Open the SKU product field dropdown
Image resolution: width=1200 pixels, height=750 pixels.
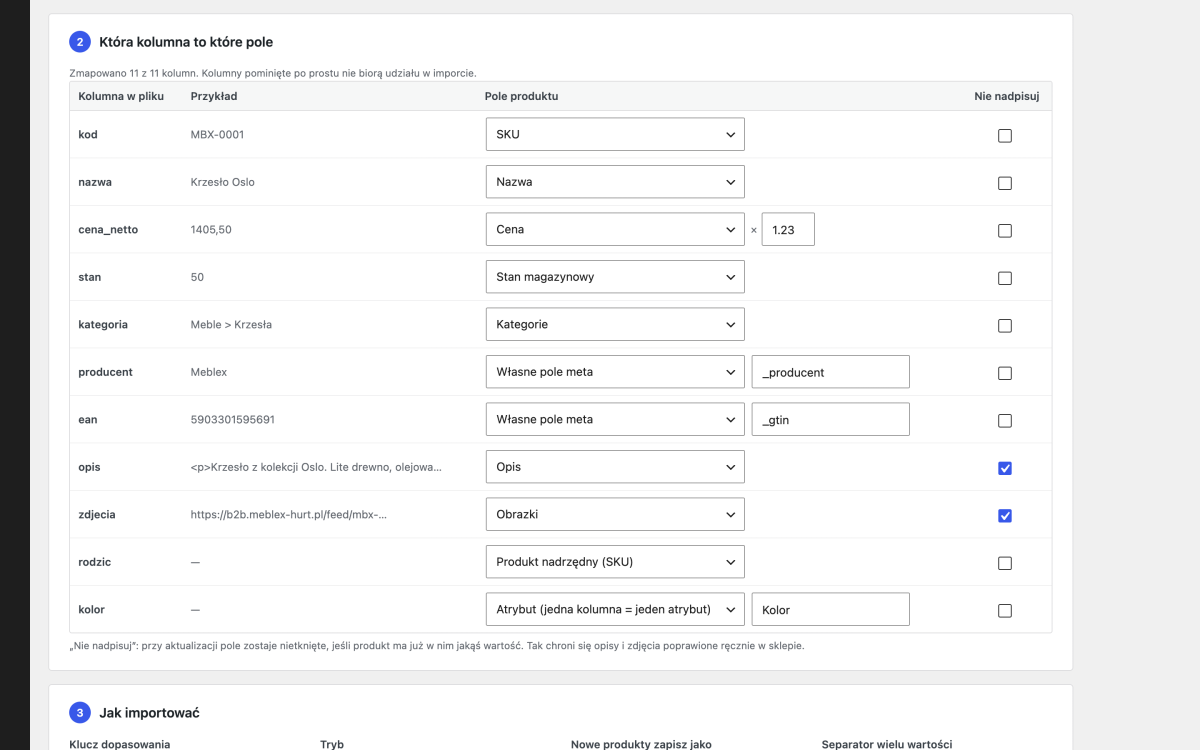[615, 134]
